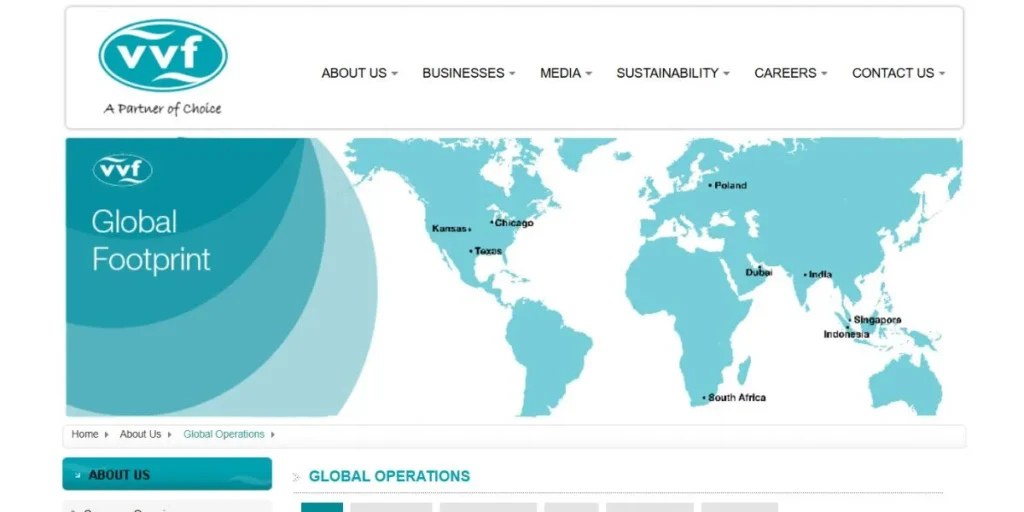Go to About Us in the breadcrumb
This screenshot has height=512, width=1024.
[x=140, y=434]
